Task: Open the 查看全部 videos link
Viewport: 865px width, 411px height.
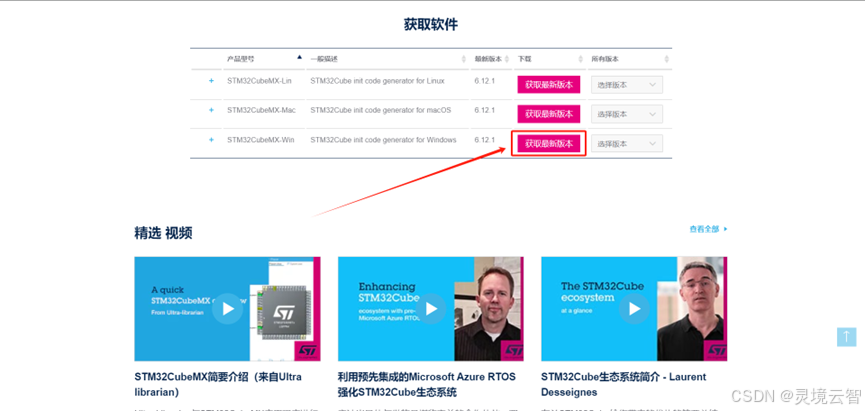Action: 708,229
